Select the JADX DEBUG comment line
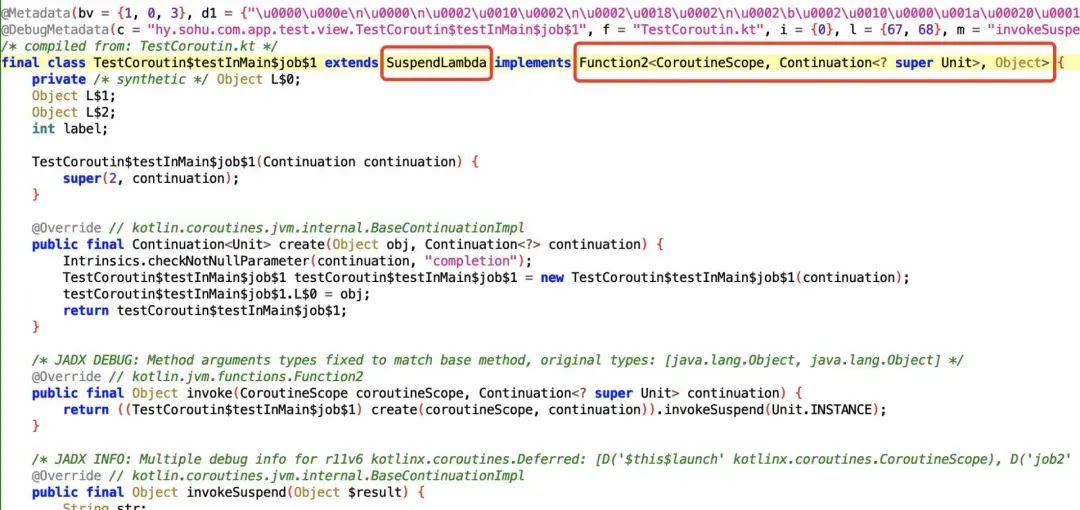Screen dimensions: 1080x510 (x=497, y=360)
